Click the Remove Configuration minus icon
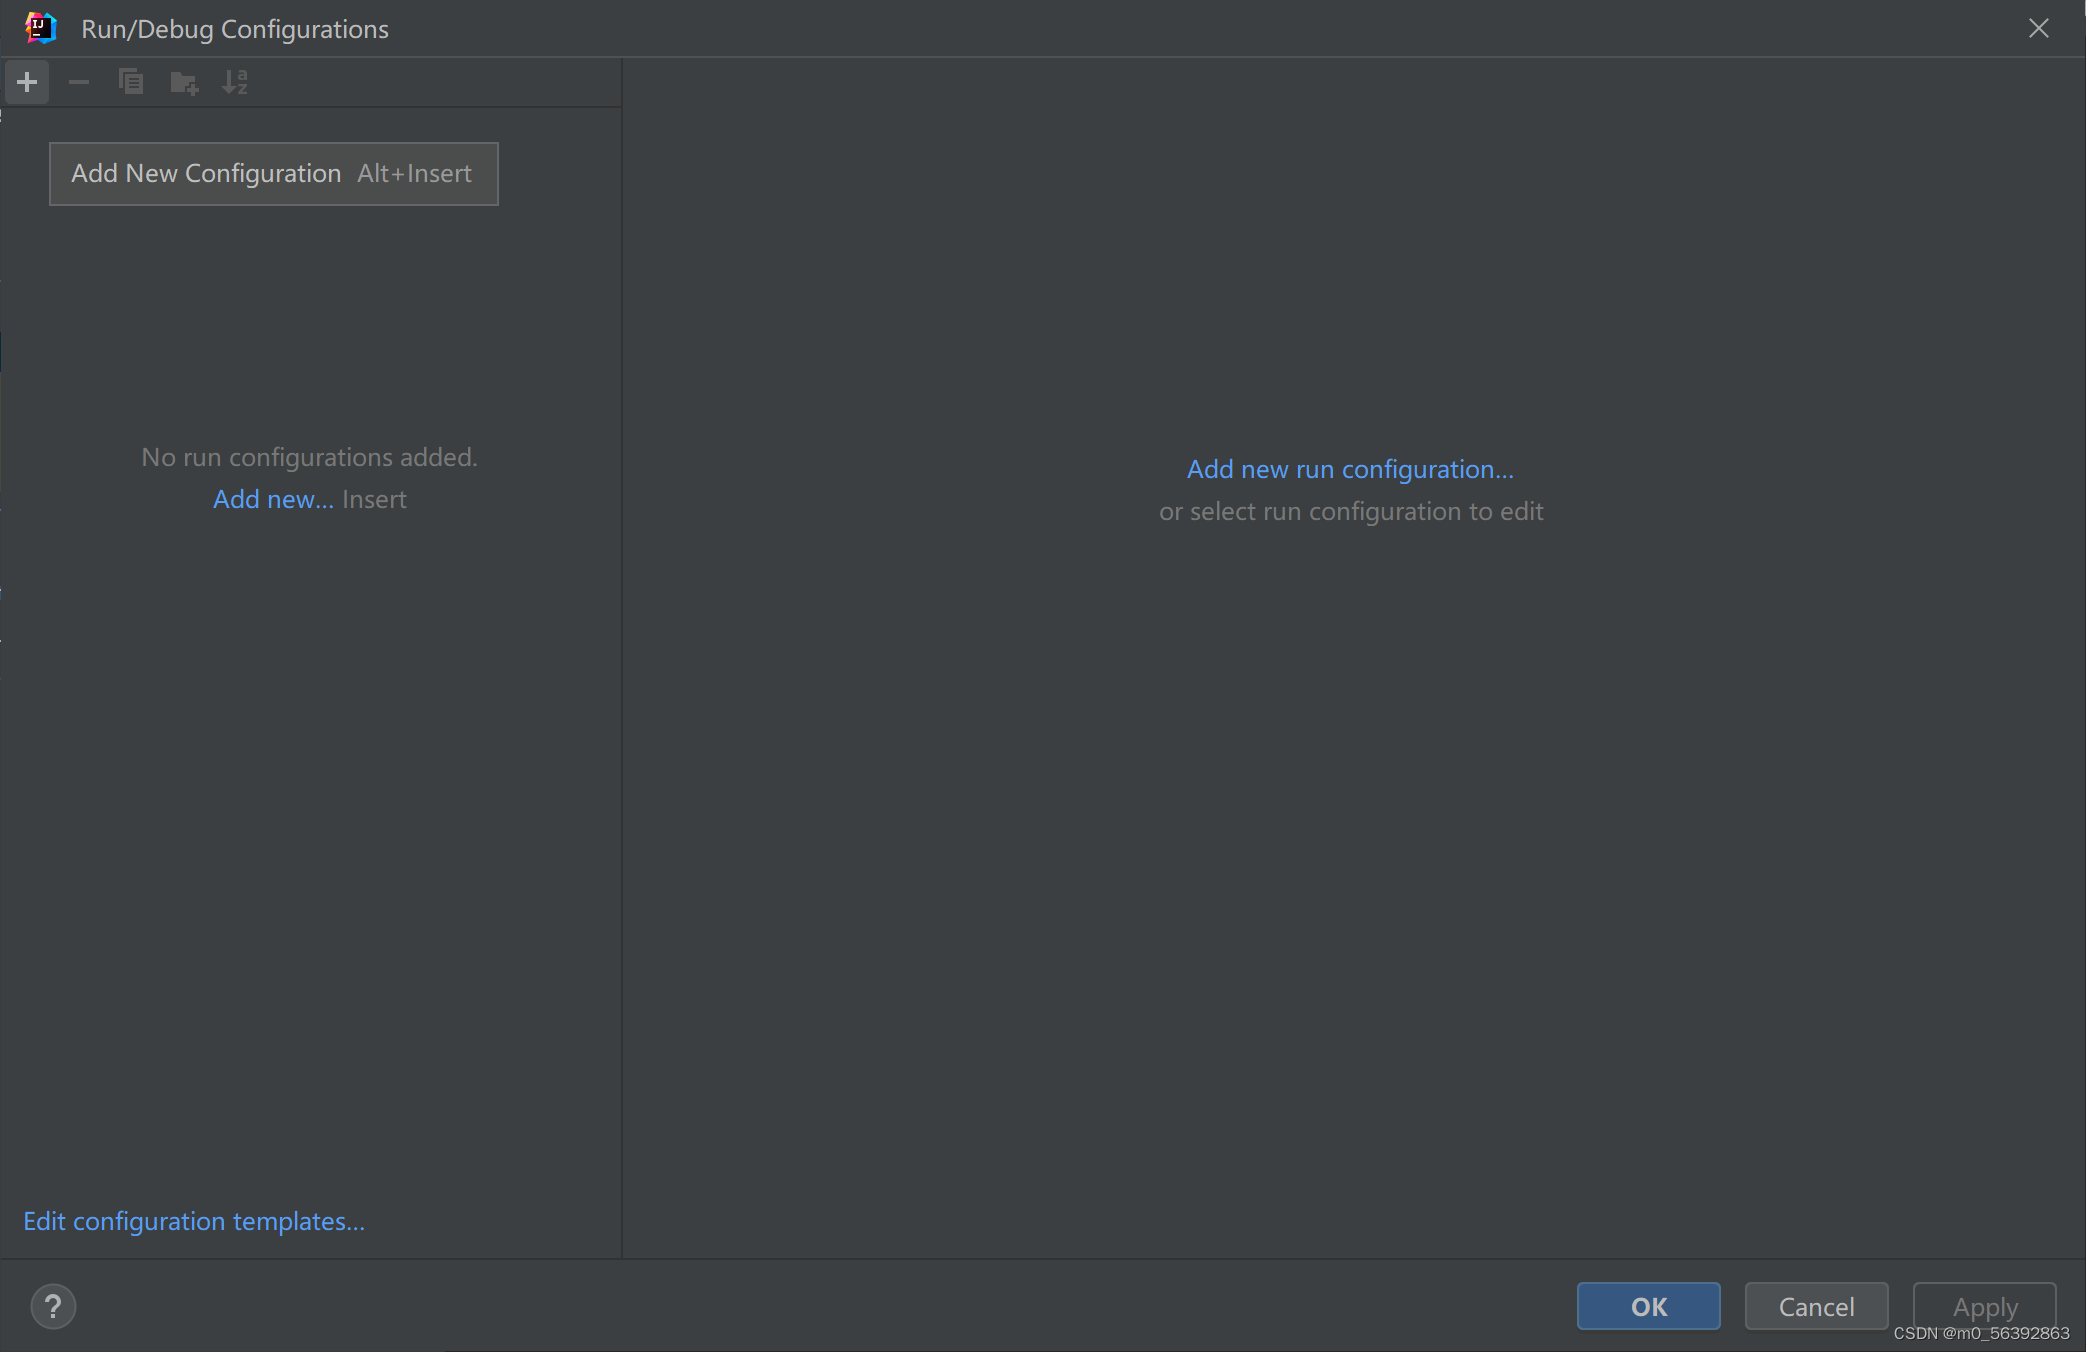The height and width of the screenshot is (1352, 2086). (x=79, y=82)
